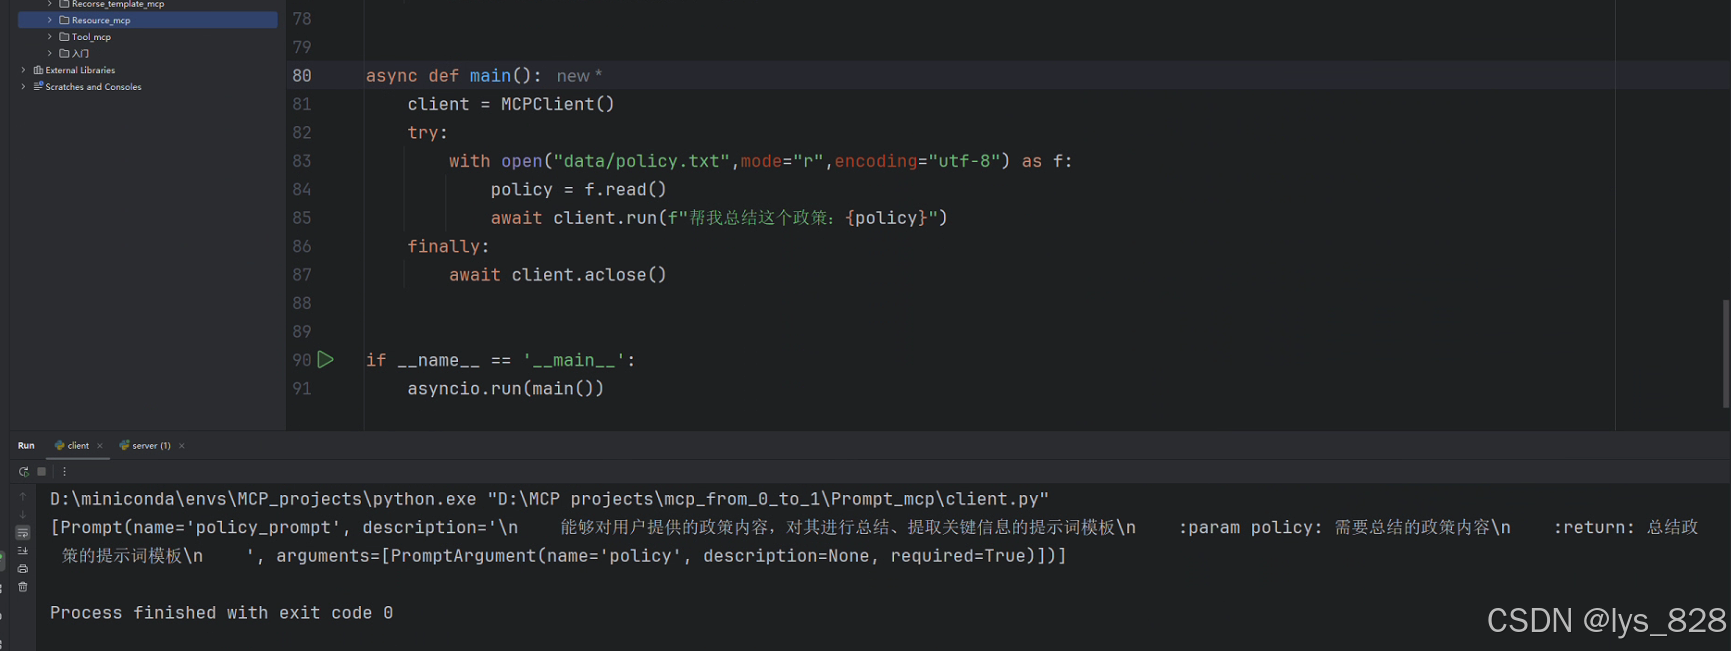Click the Run tool window title

[x=26, y=446]
